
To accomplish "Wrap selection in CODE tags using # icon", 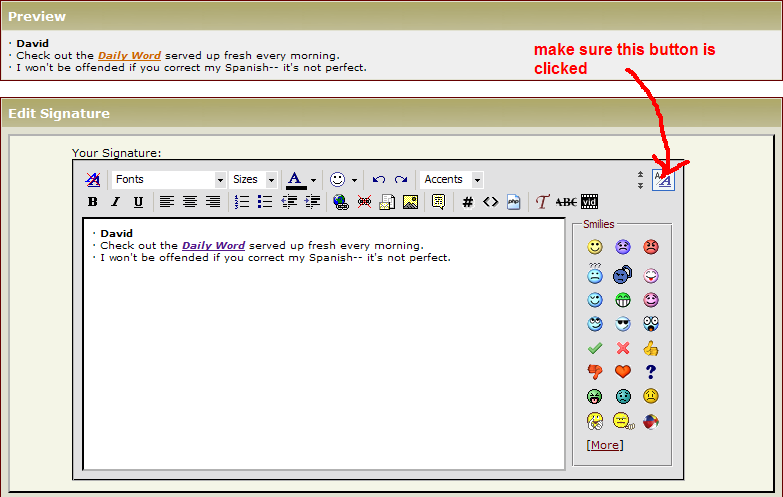I will 467,202.
